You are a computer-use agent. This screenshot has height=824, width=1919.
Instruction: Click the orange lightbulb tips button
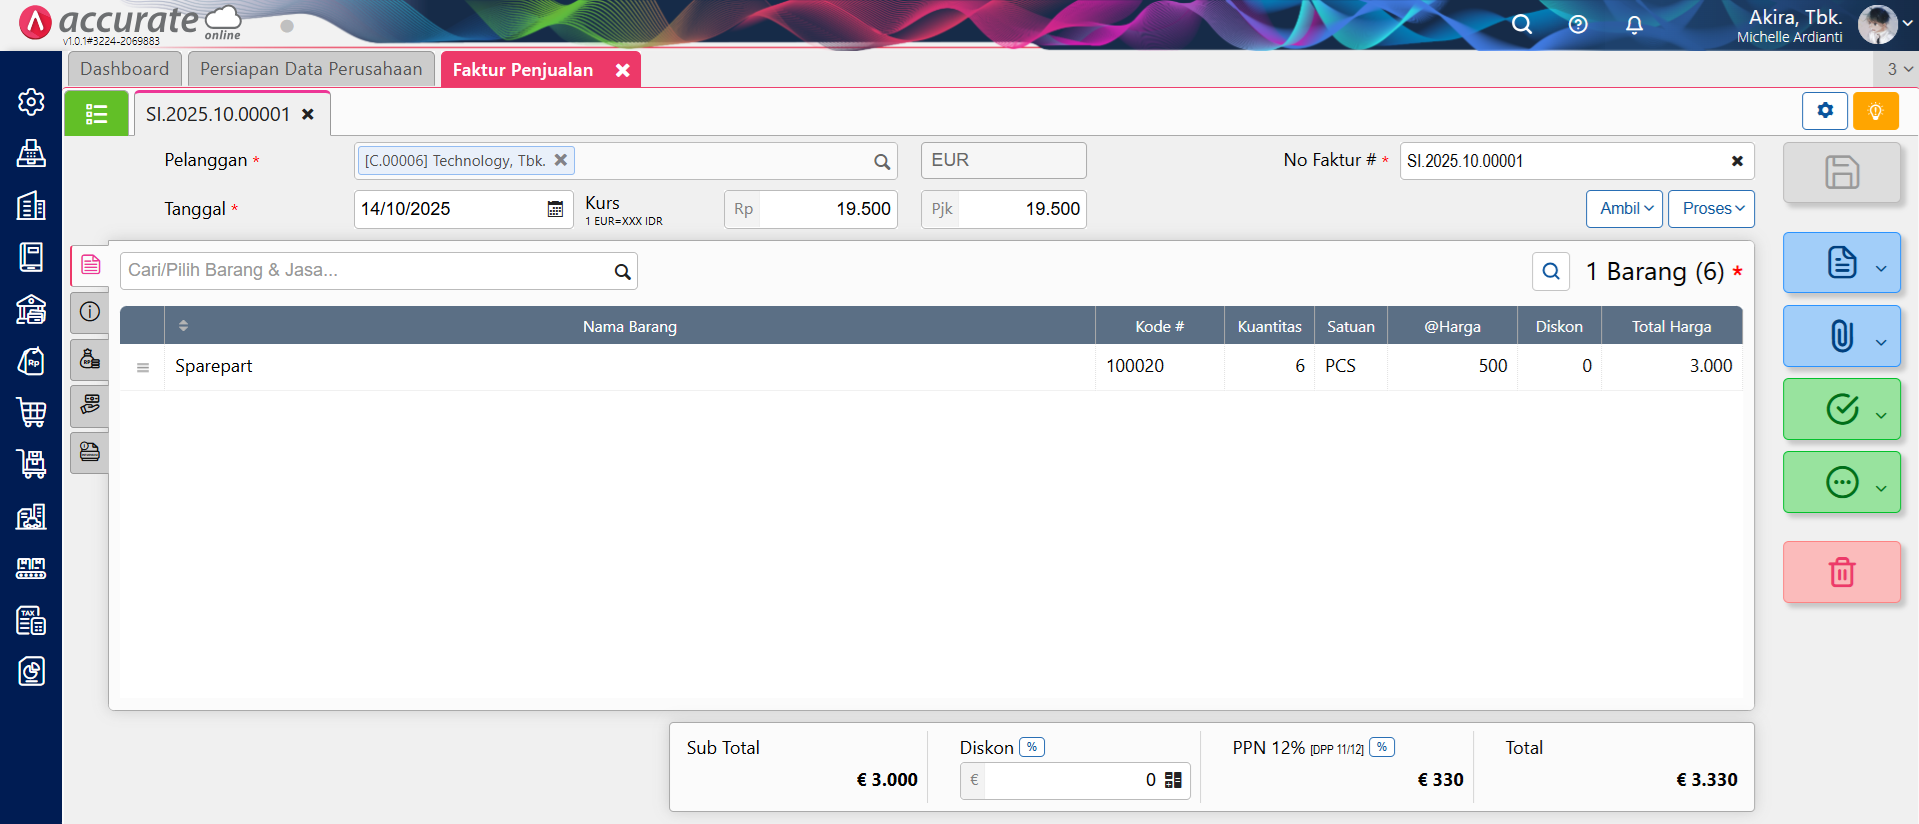(x=1875, y=111)
